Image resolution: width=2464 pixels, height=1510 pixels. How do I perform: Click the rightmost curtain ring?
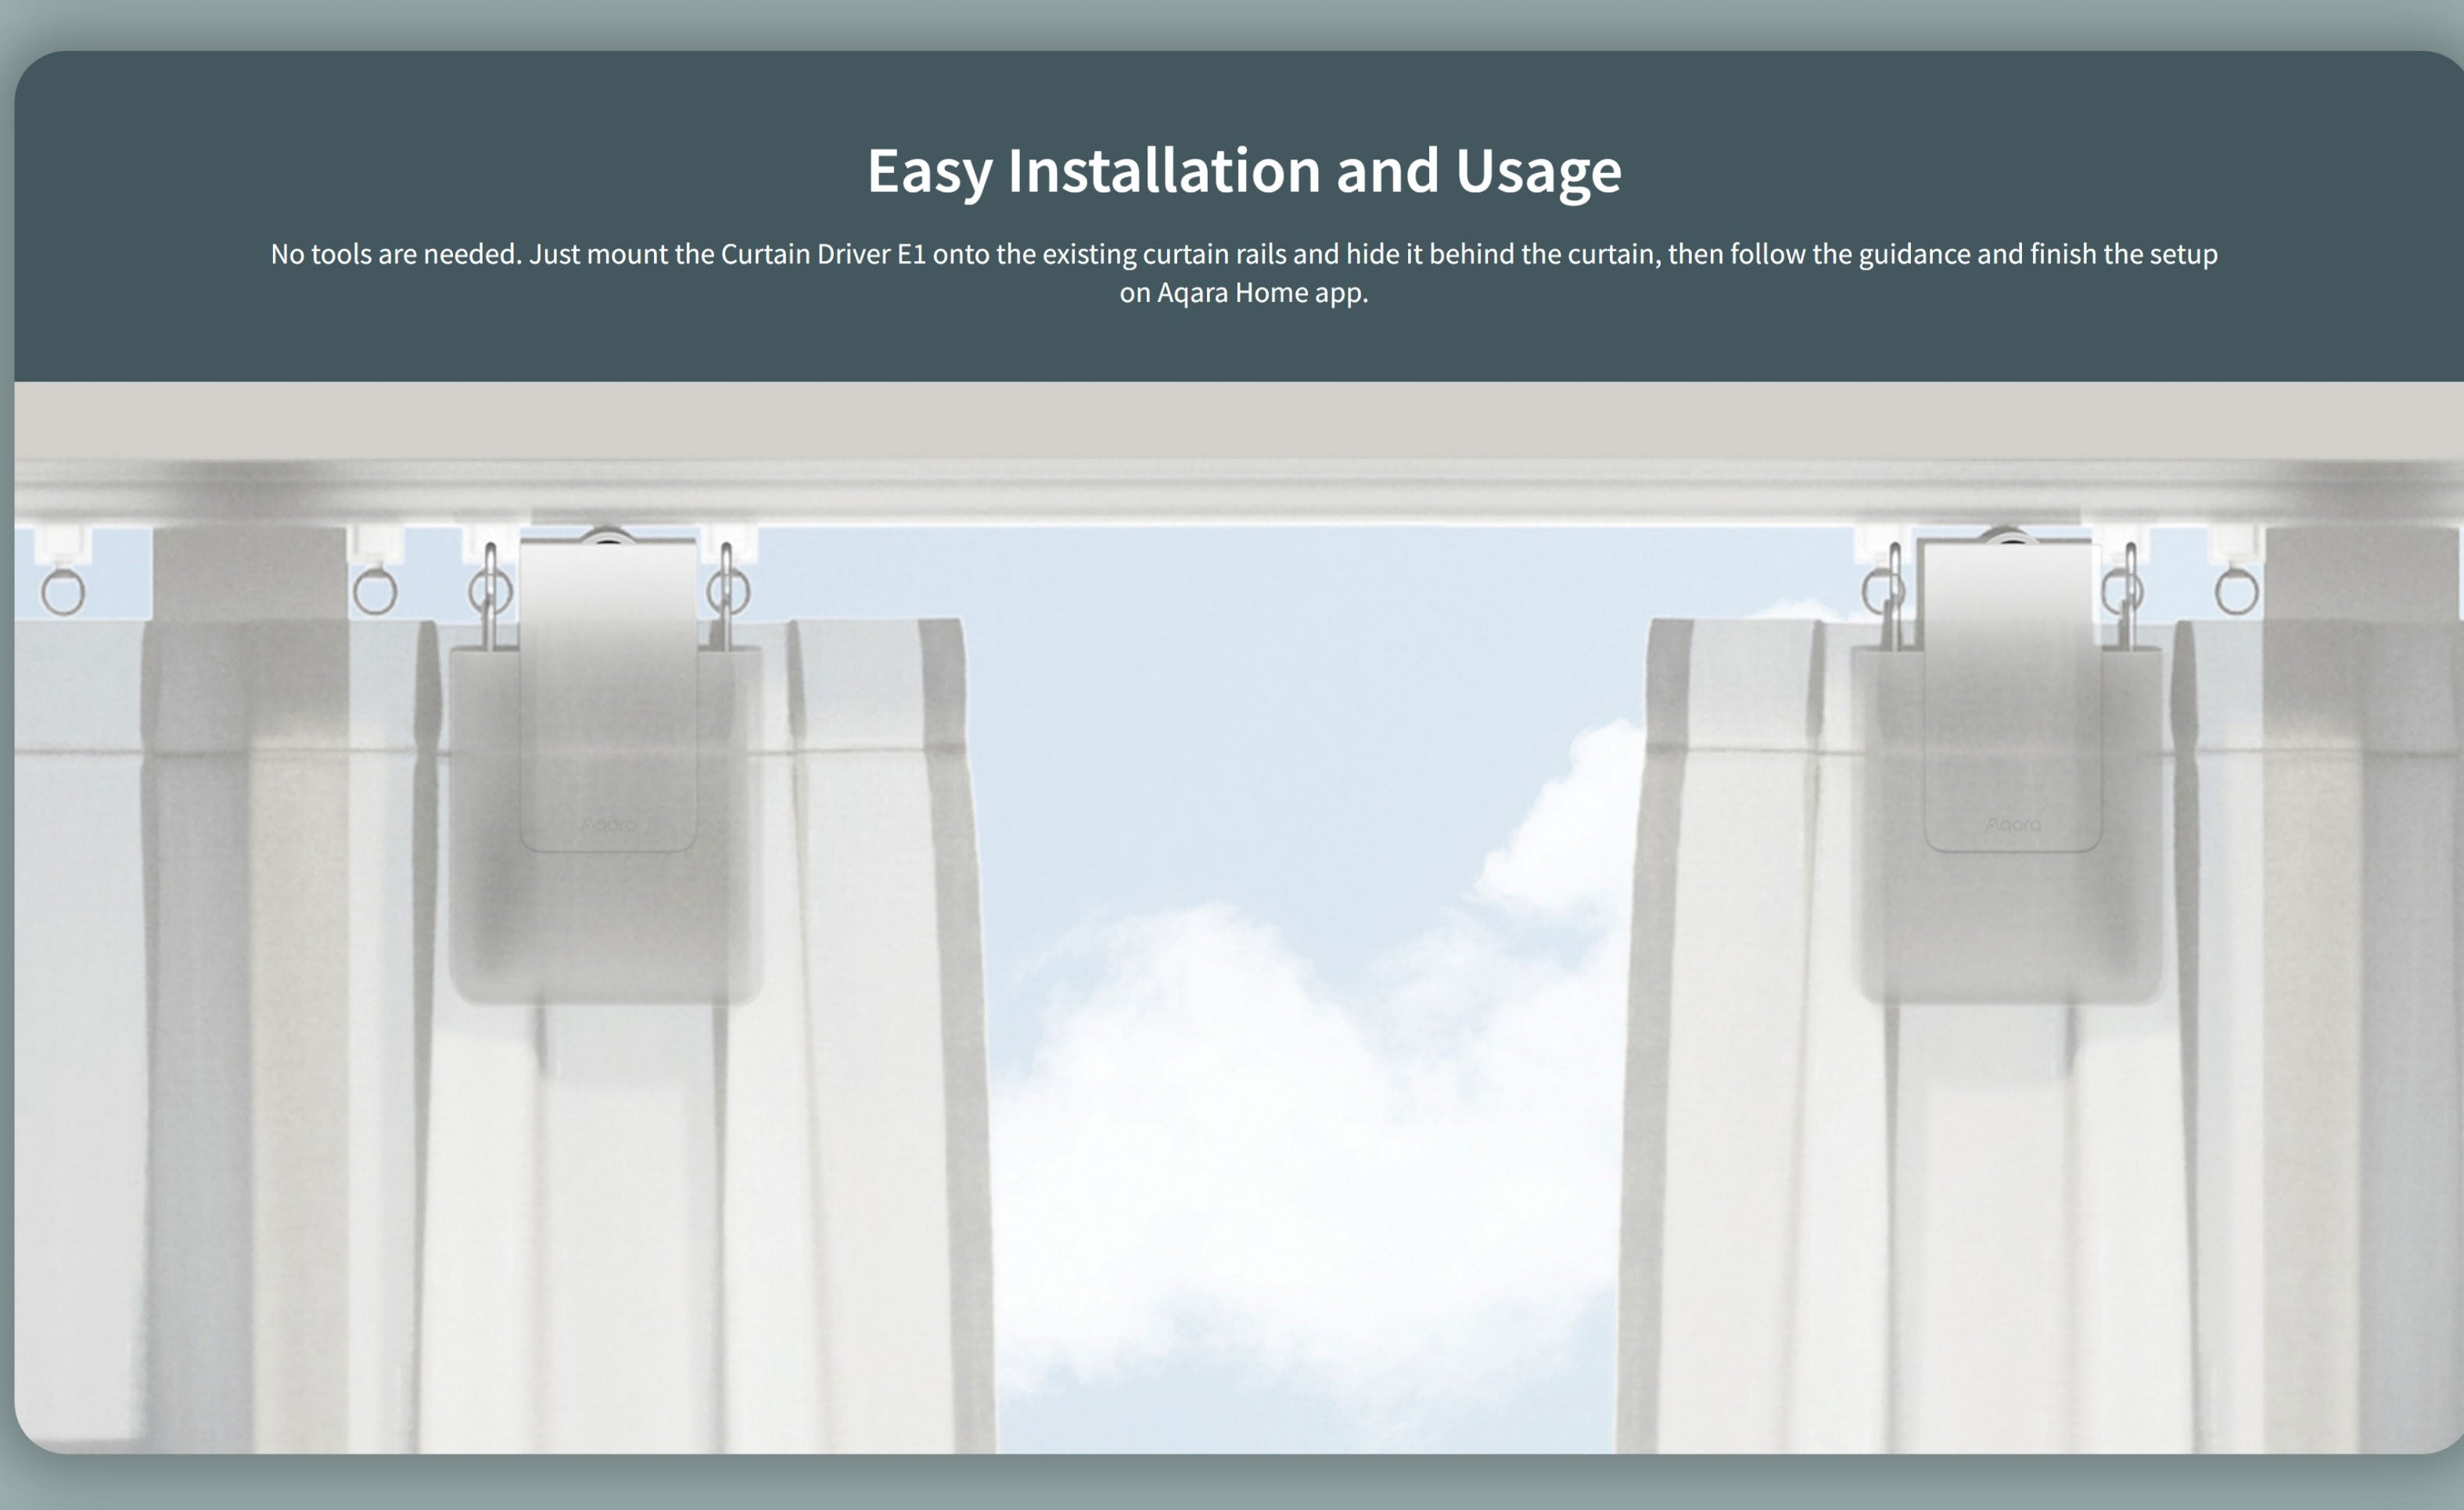click(x=2236, y=593)
